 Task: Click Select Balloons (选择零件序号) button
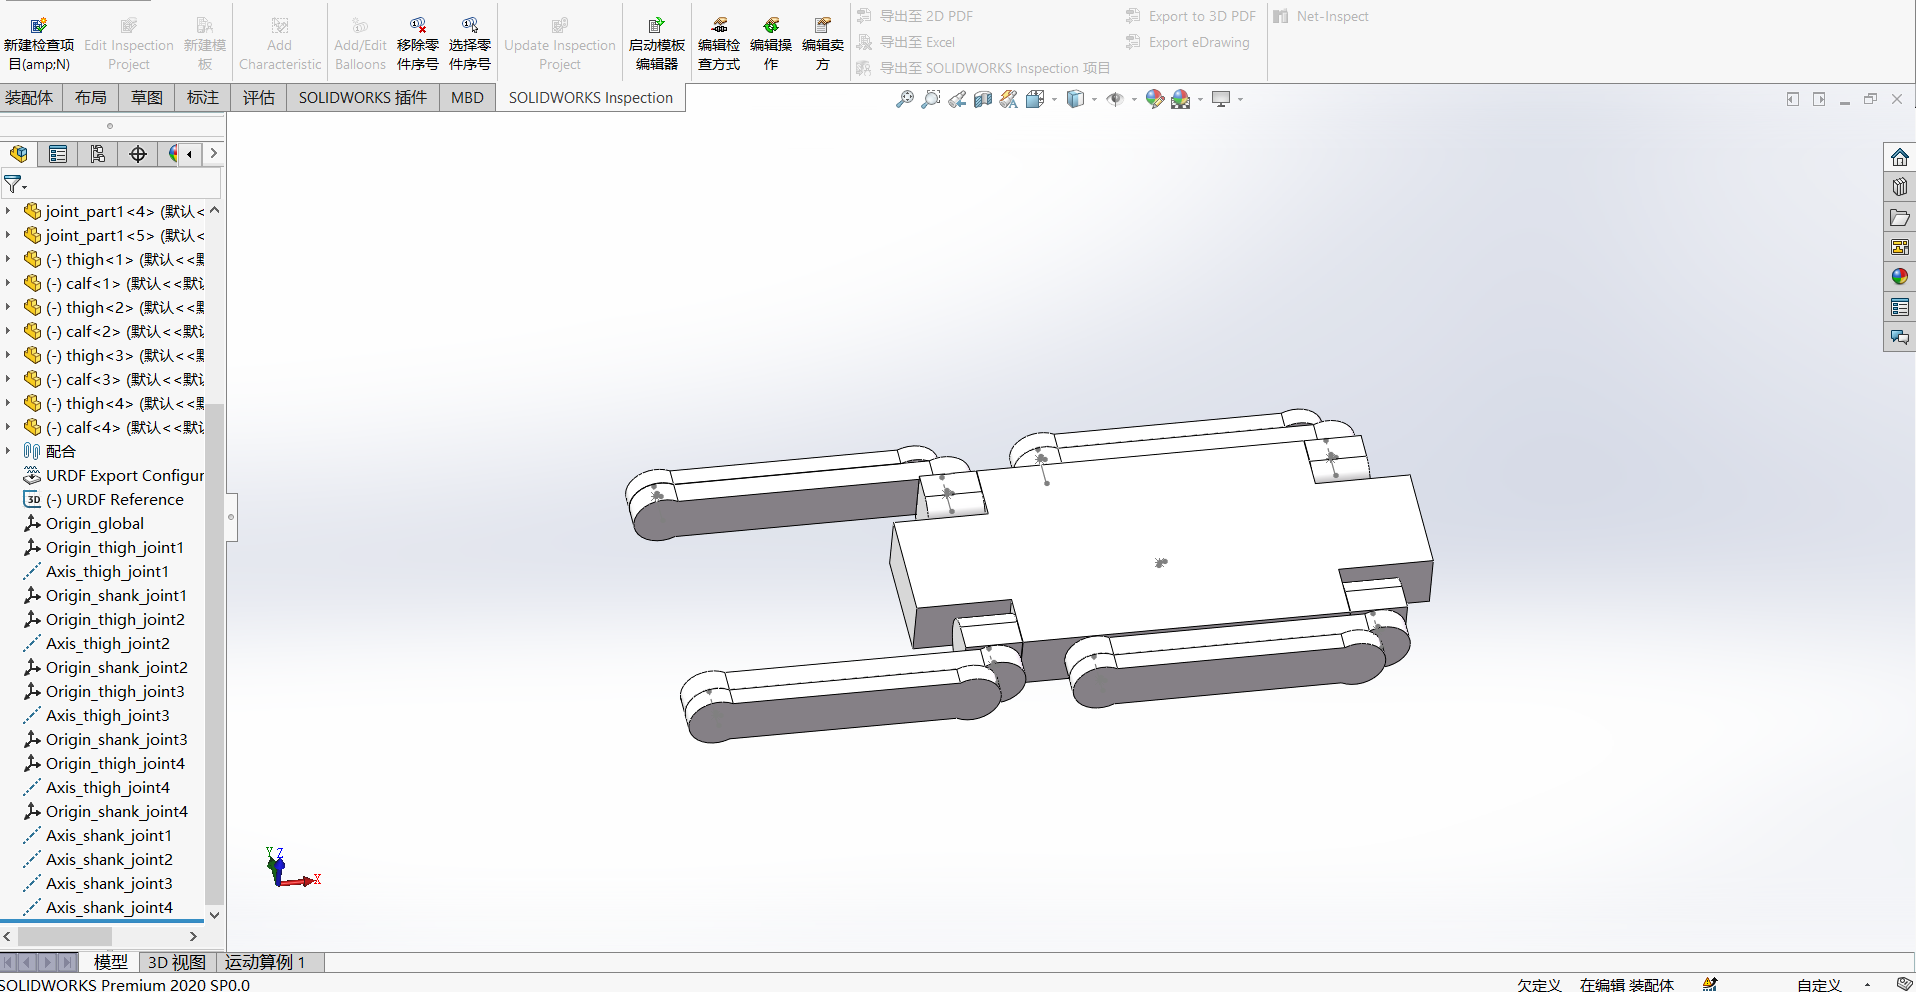point(470,45)
